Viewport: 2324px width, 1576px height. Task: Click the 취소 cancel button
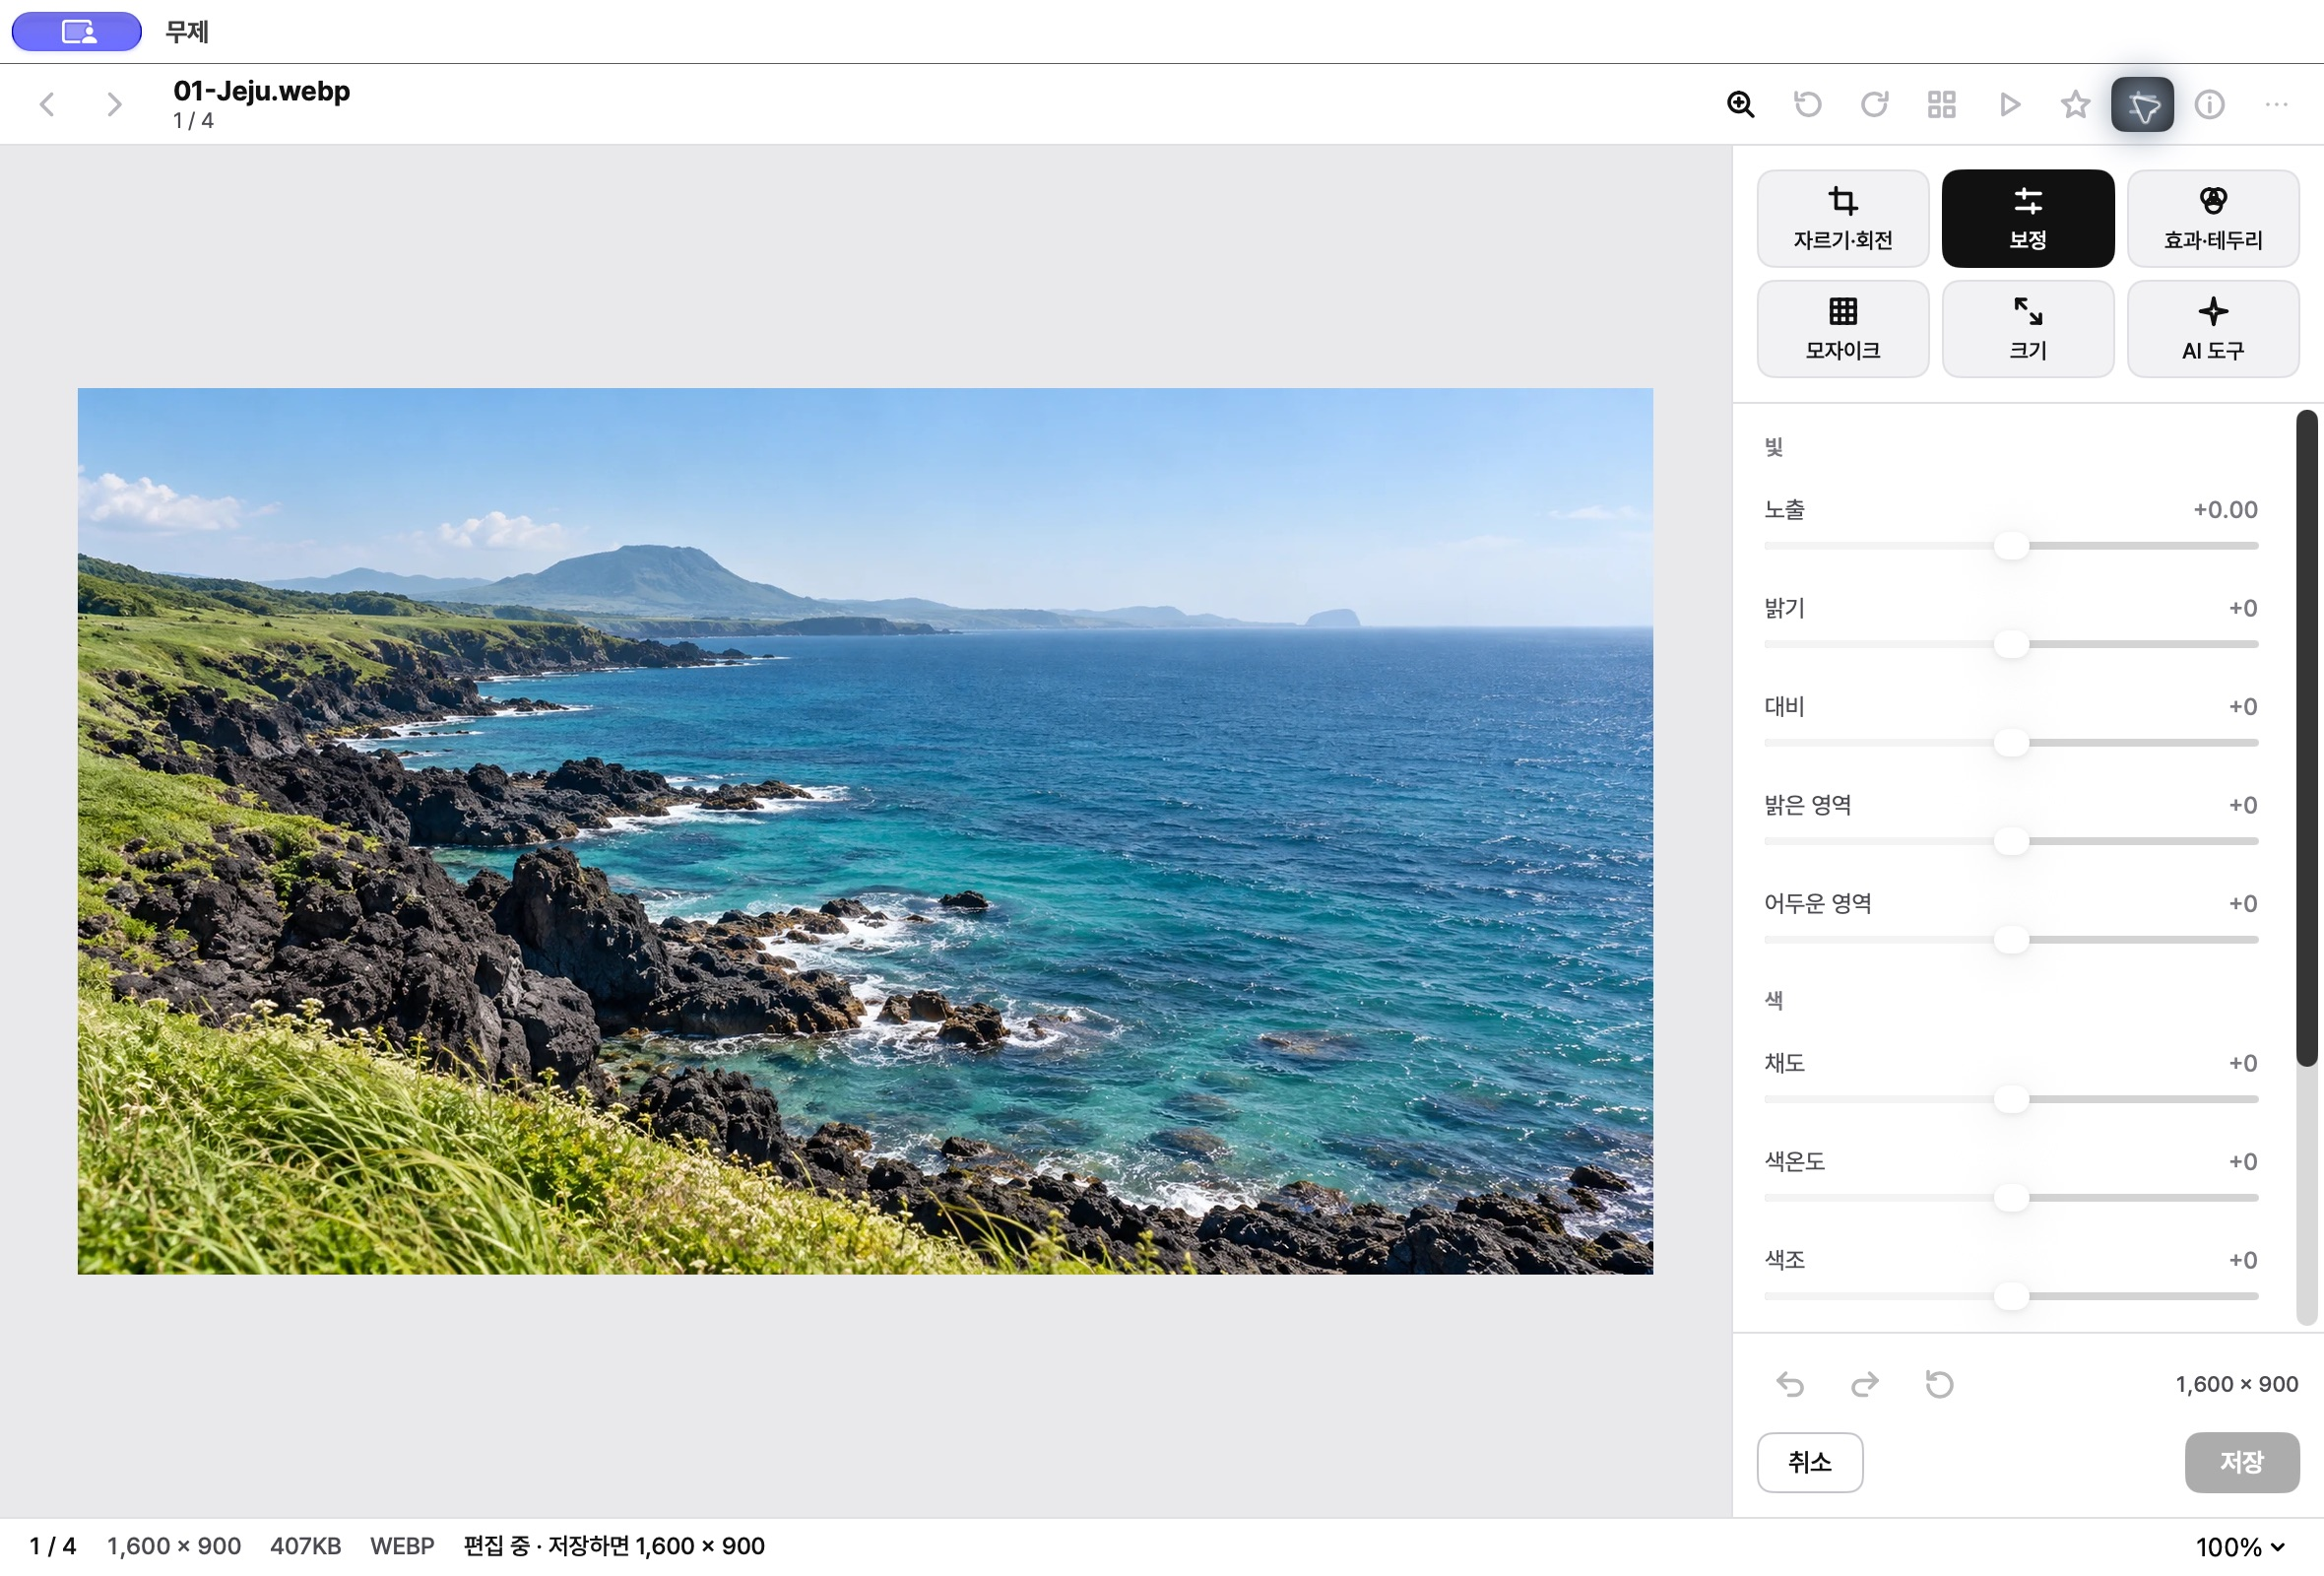[1809, 1462]
